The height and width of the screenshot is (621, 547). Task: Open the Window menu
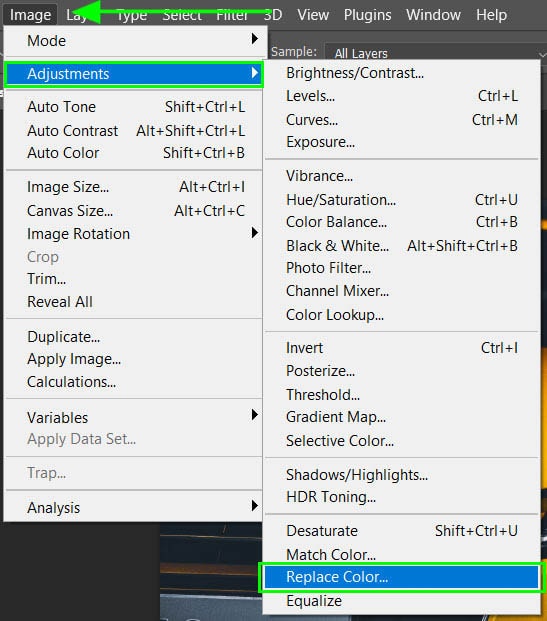pyautogui.click(x=433, y=15)
